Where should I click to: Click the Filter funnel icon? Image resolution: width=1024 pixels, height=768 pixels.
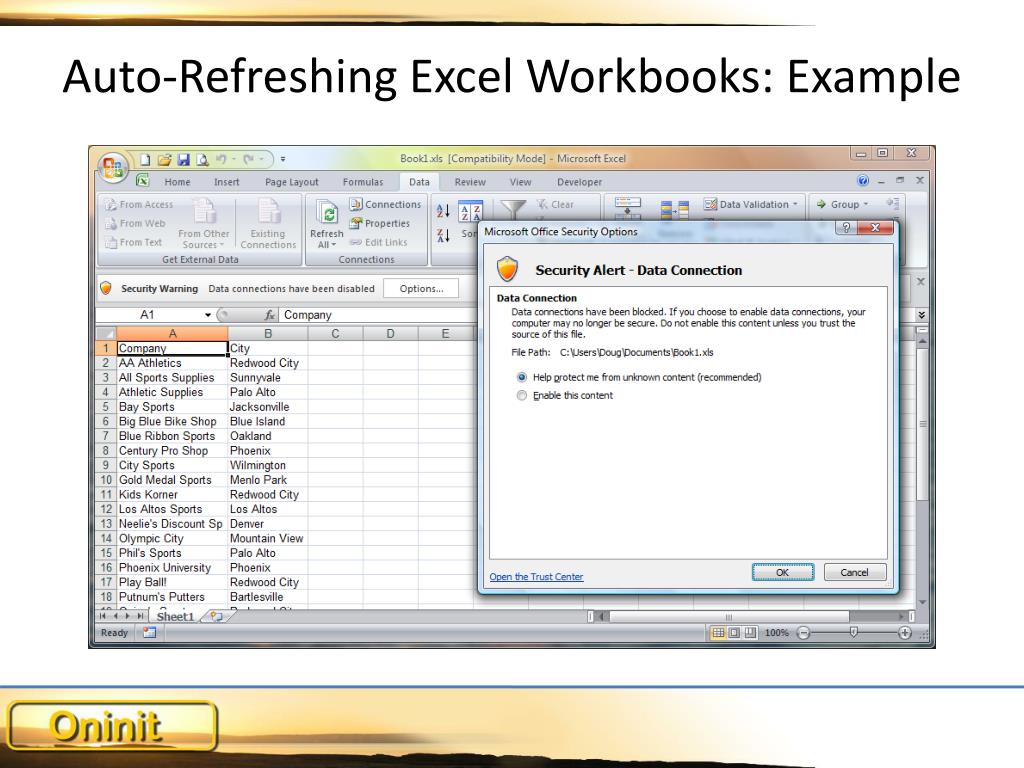point(513,209)
